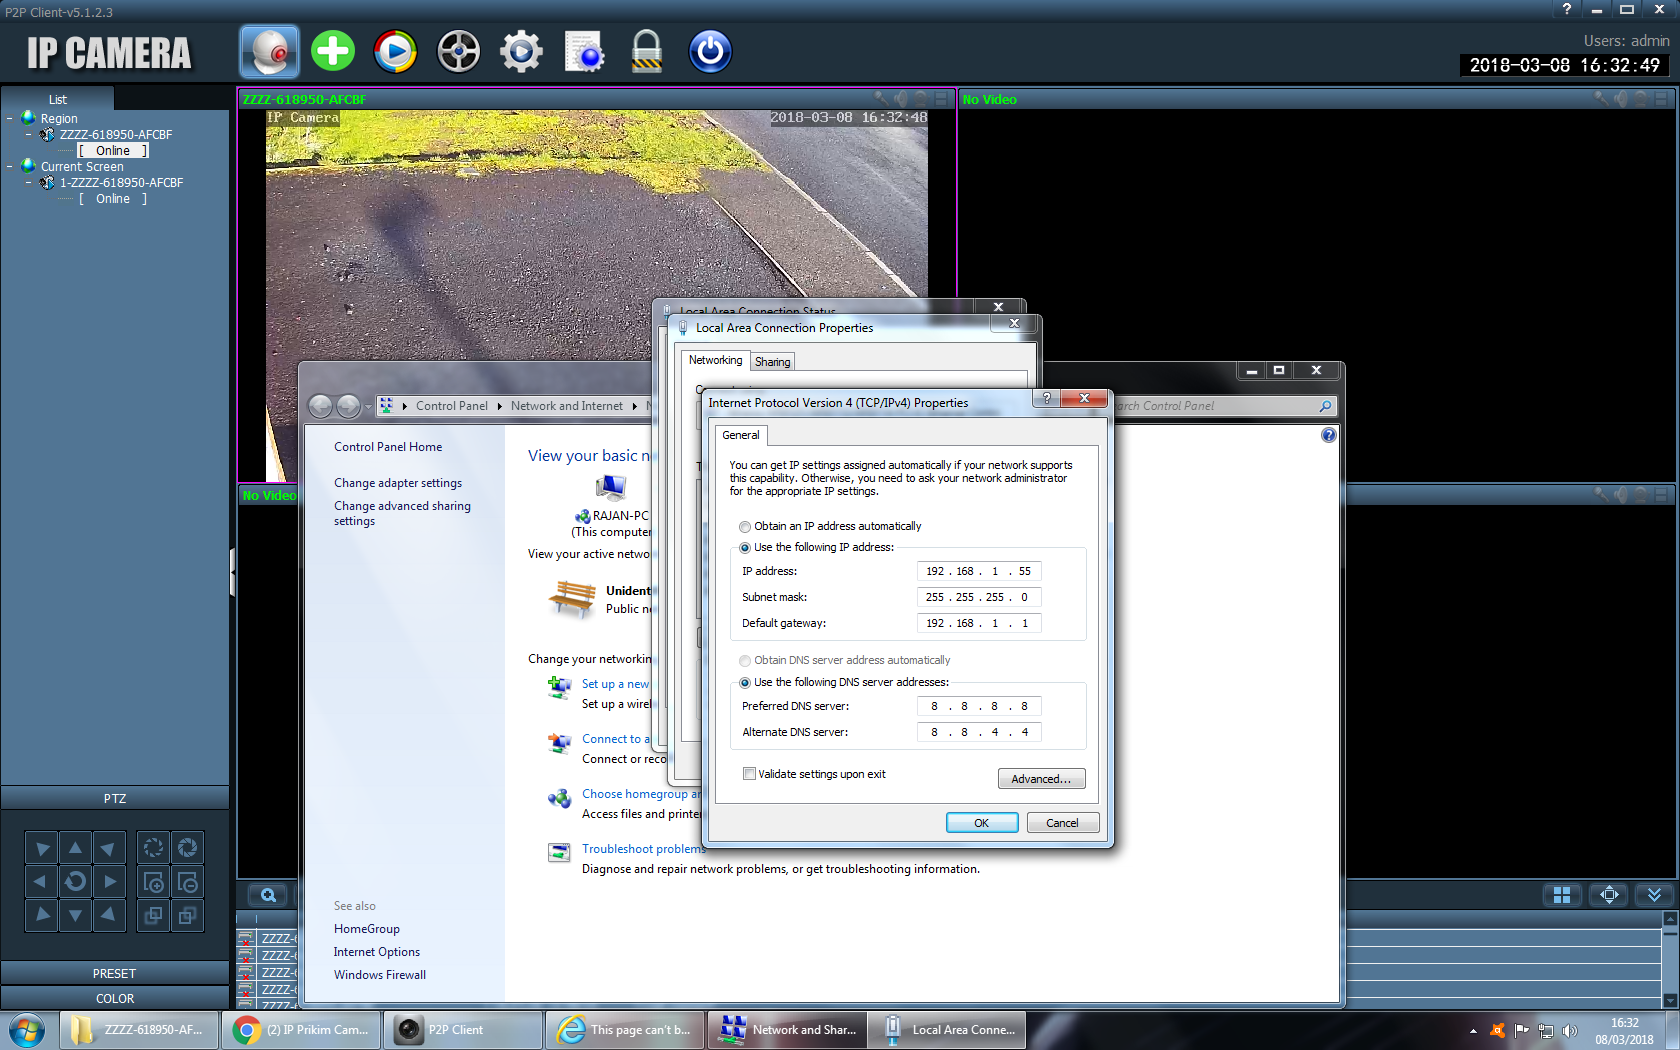Click the green Add Camera plus icon
This screenshot has height=1050, width=1680.
(333, 51)
